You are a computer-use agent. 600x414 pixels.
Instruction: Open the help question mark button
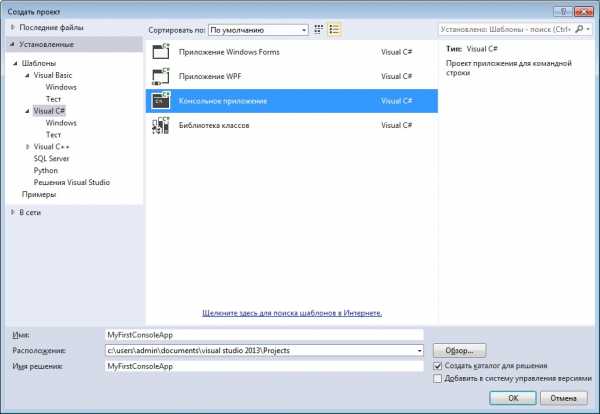pyautogui.click(x=563, y=11)
